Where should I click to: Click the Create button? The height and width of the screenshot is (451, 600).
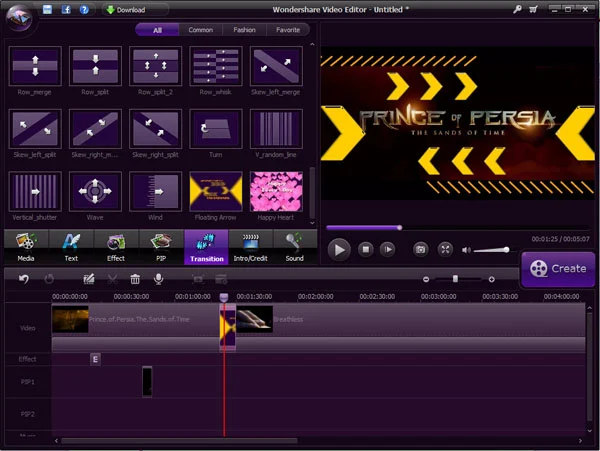tap(557, 268)
